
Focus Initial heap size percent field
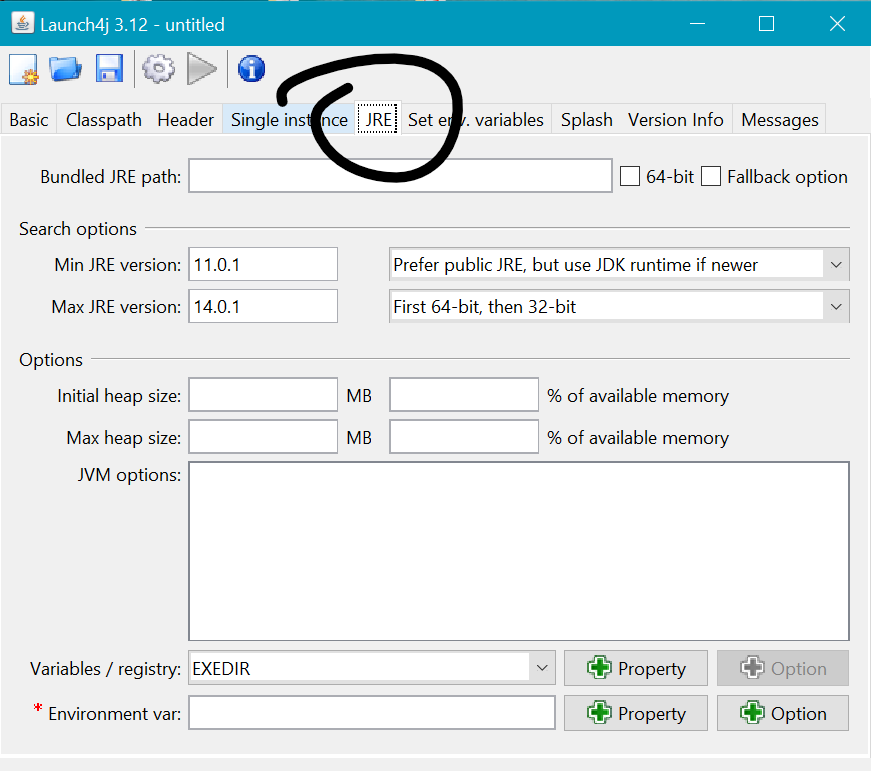(464, 395)
